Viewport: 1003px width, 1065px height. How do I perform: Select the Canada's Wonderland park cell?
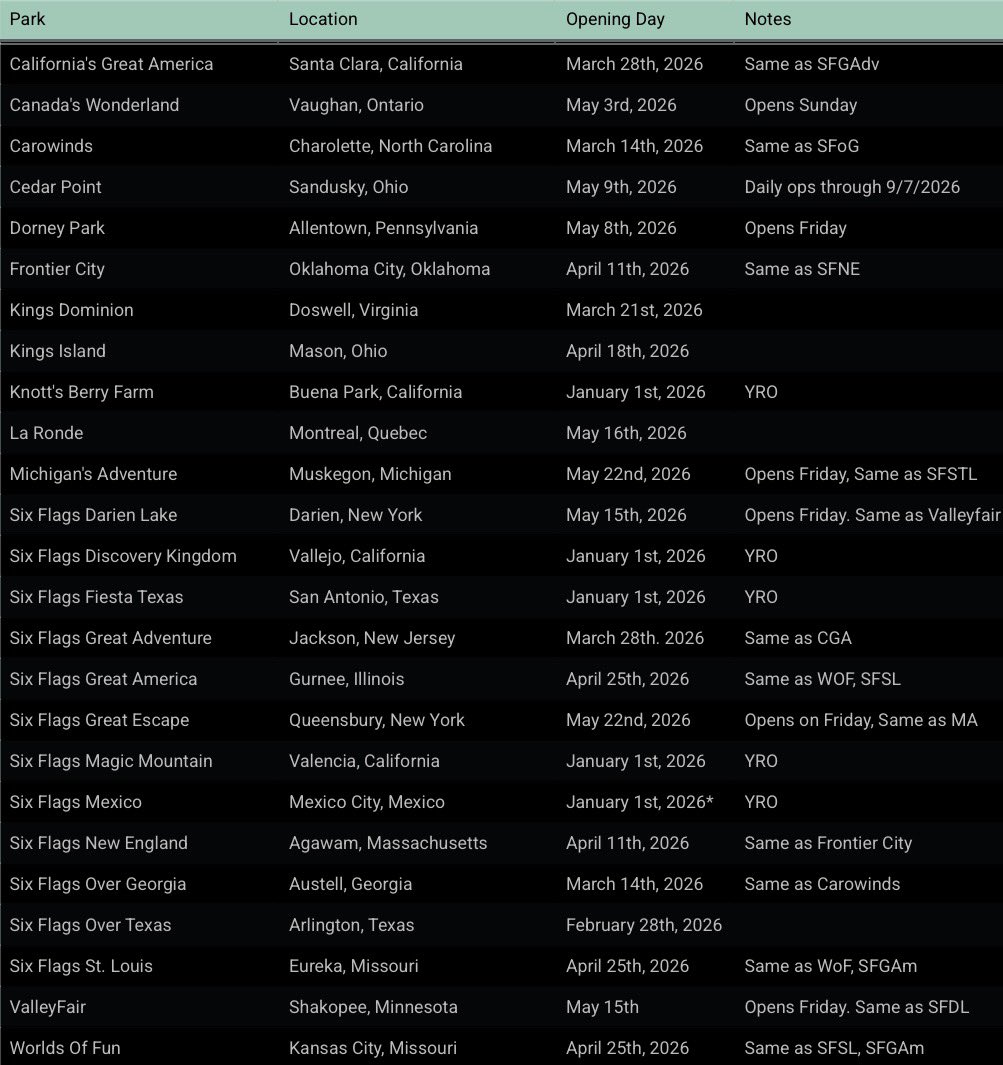click(94, 105)
